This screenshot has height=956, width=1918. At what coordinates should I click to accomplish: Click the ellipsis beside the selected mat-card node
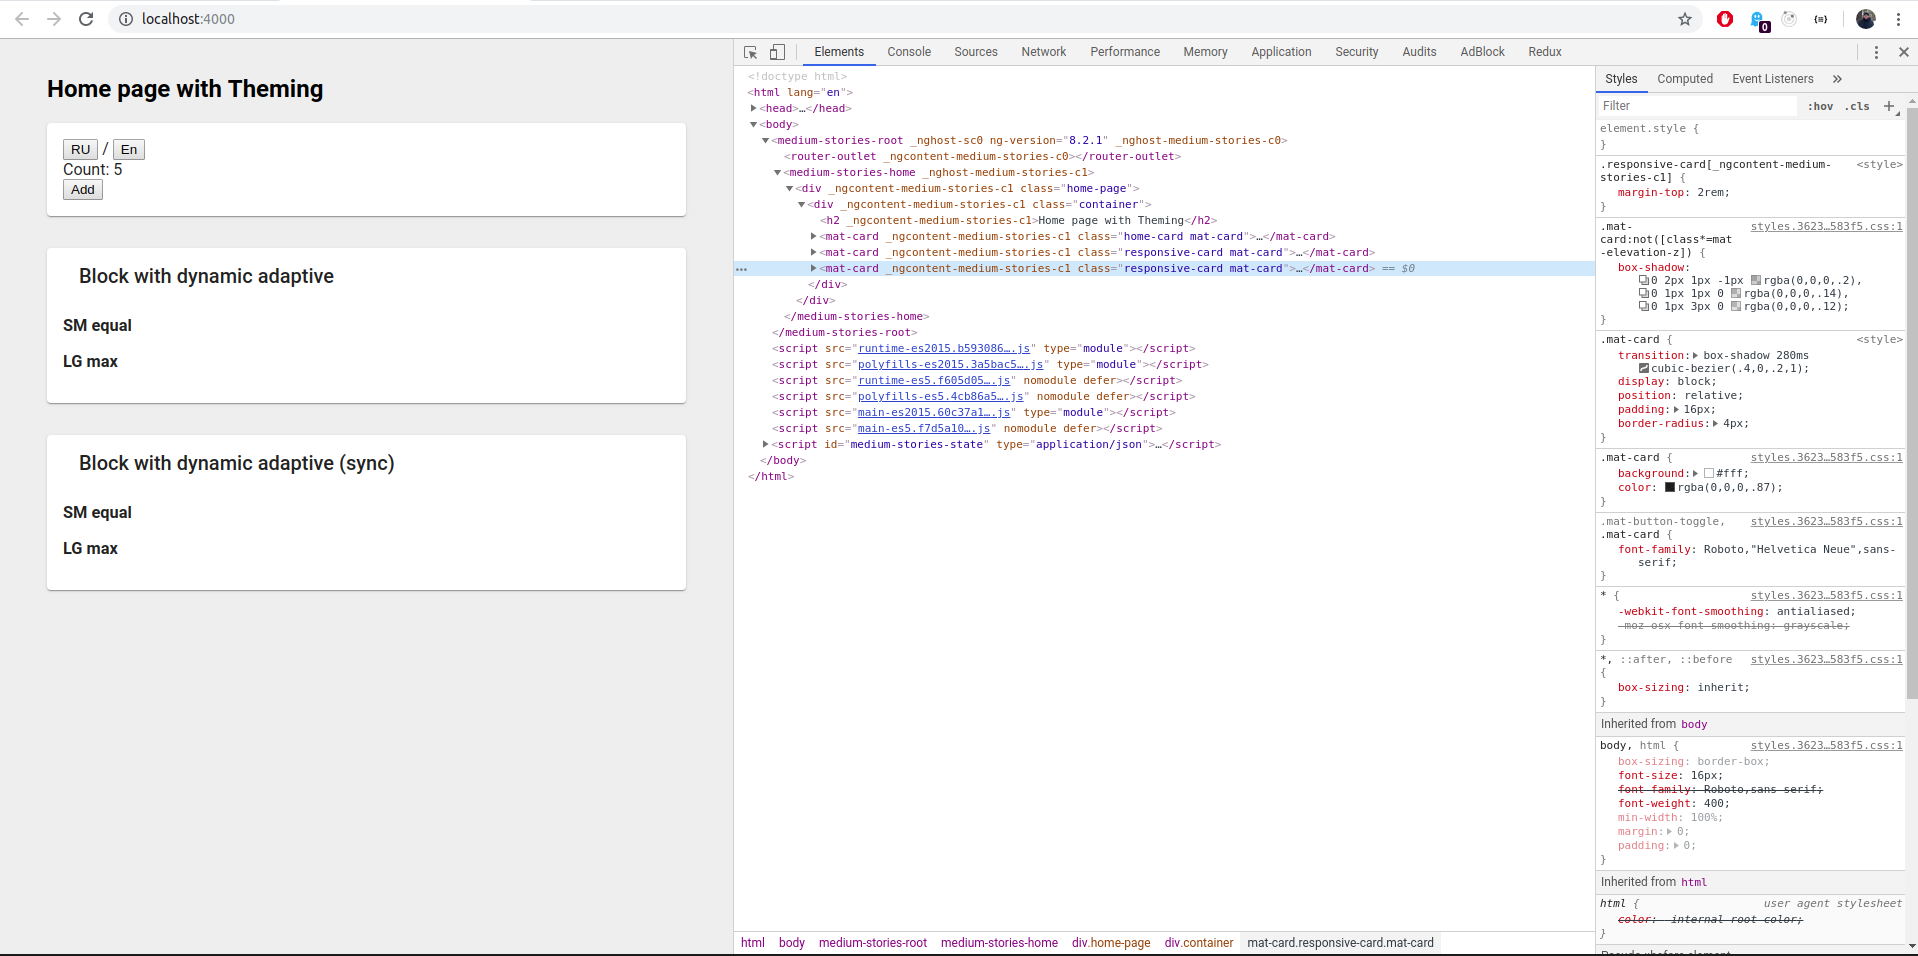coord(741,269)
